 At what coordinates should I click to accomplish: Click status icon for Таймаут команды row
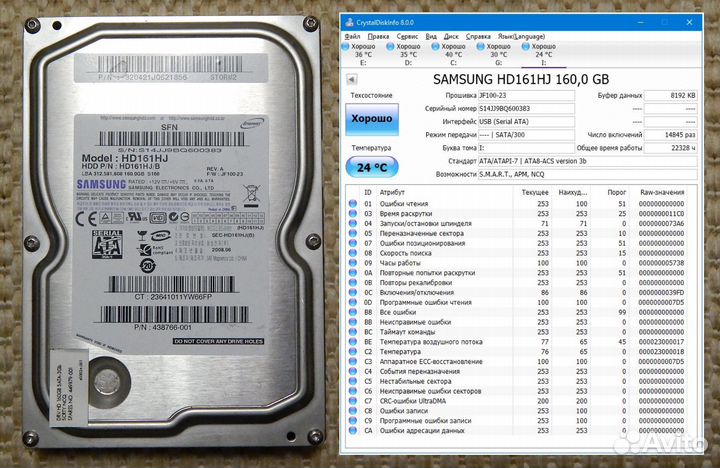point(353,332)
